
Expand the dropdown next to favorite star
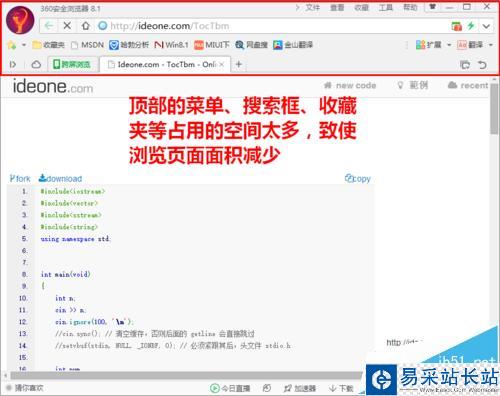pyautogui.click(x=24, y=45)
